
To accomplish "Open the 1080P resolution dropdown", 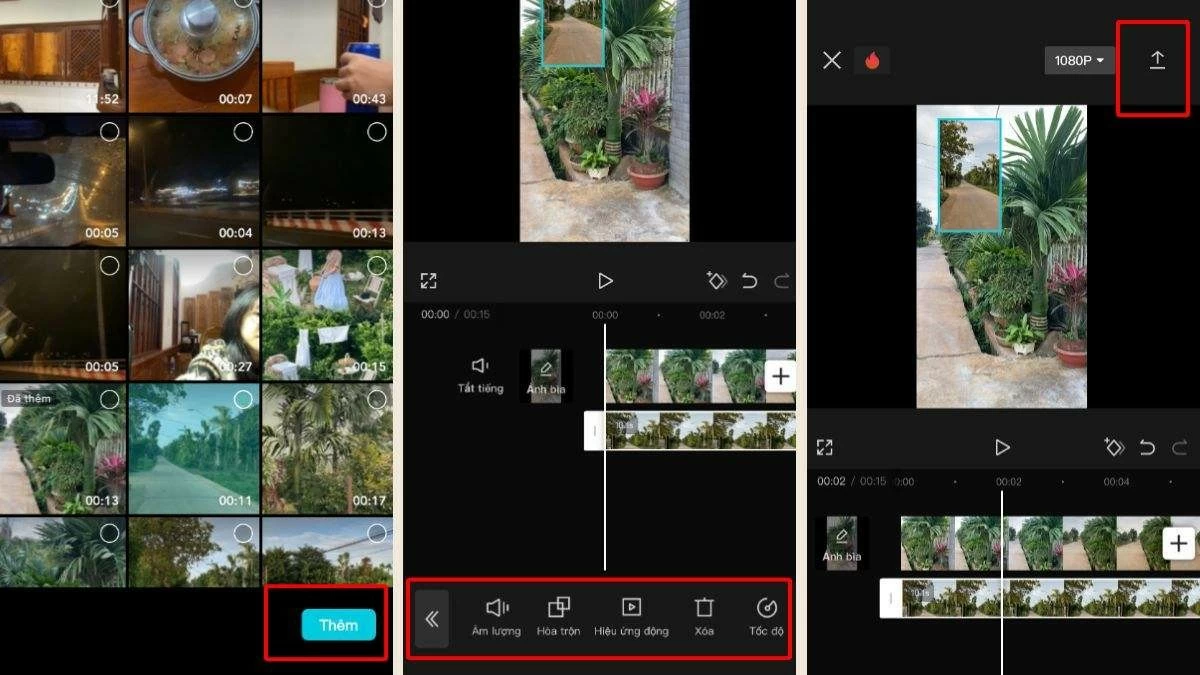I will click(x=1078, y=60).
